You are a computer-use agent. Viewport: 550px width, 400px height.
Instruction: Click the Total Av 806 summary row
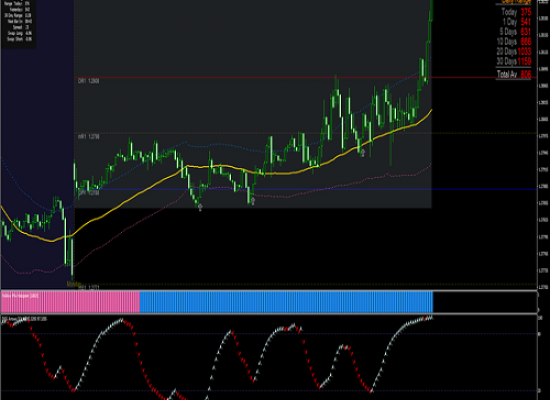514,74
